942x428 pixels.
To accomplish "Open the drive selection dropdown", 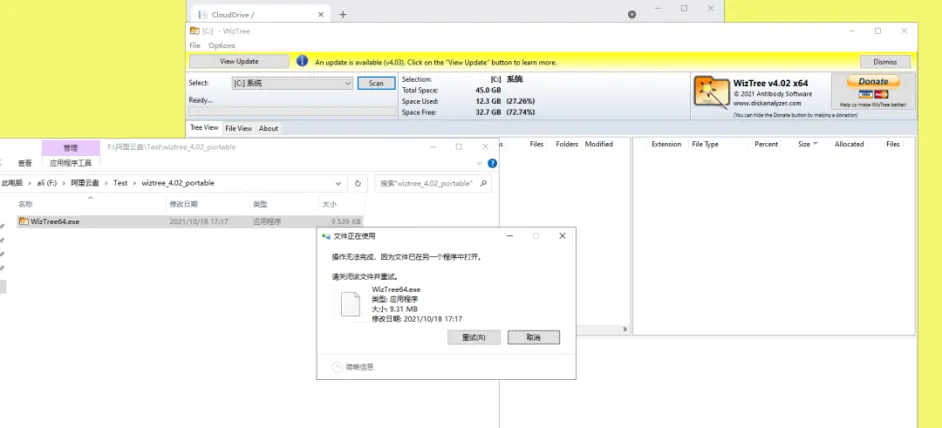I will 348,84.
